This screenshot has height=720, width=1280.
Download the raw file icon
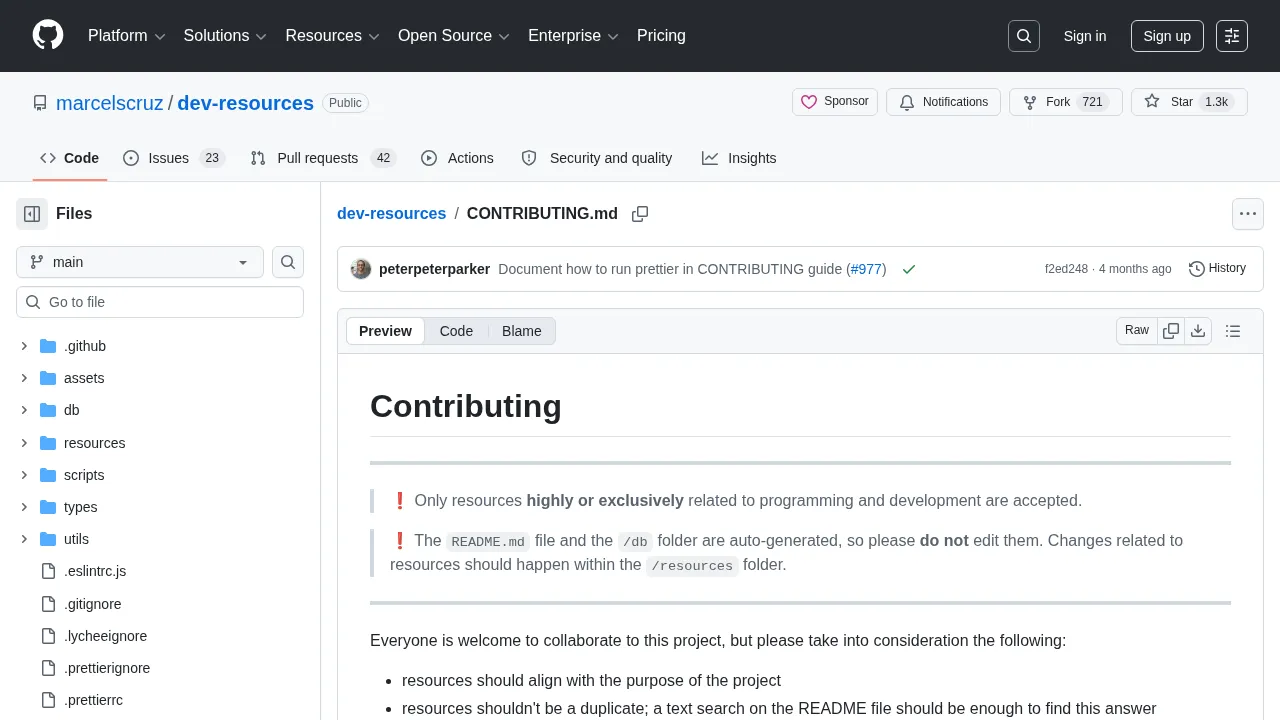tap(1198, 331)
